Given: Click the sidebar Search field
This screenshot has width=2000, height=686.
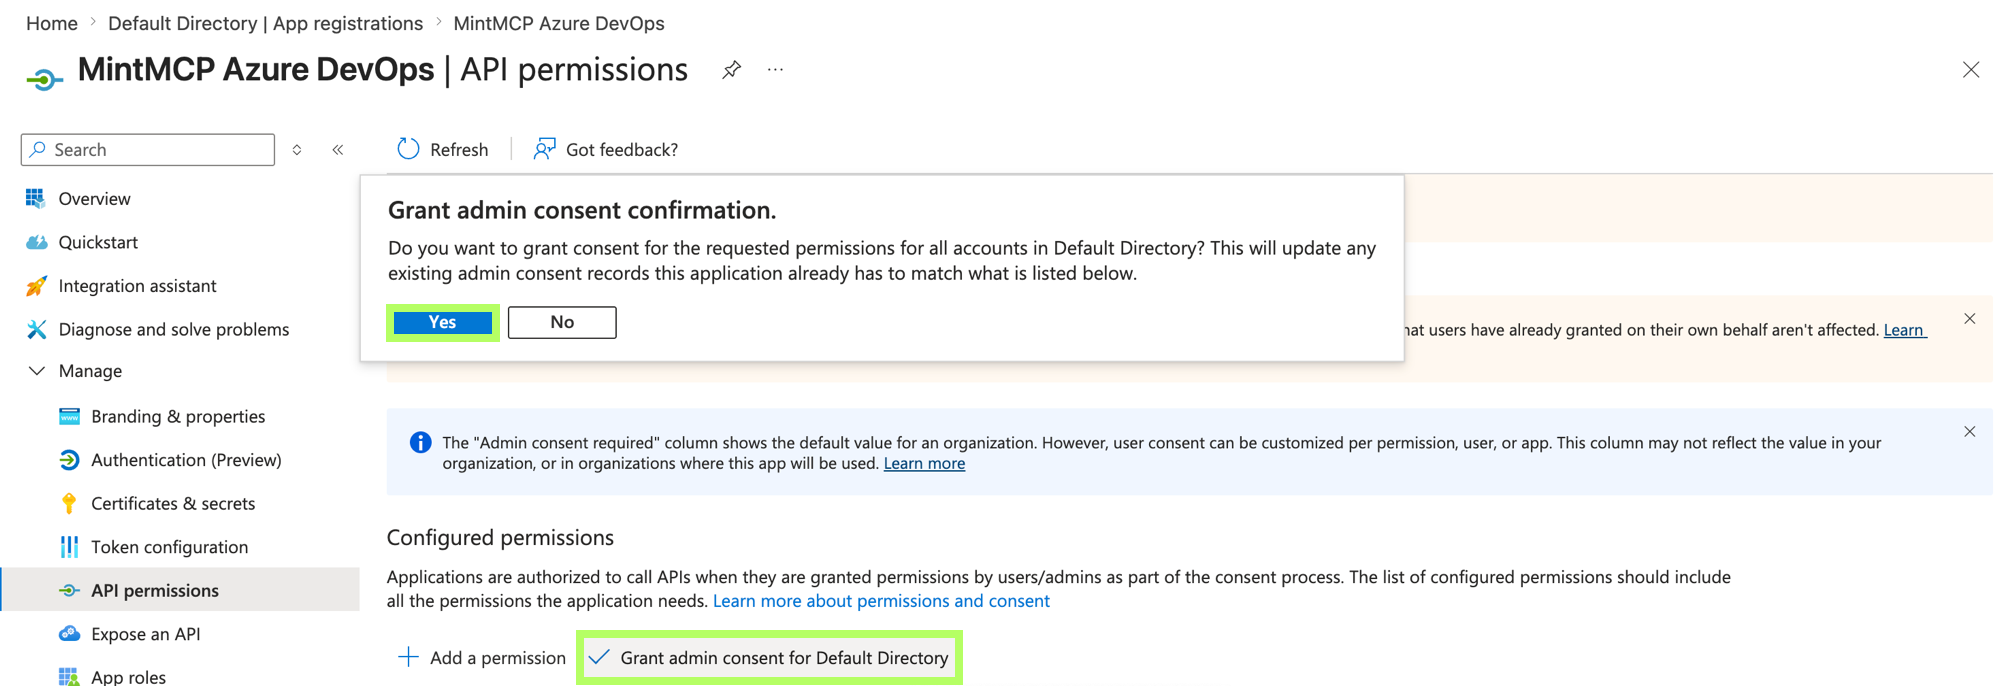Looking at the screenshot, I should point(148,149).
